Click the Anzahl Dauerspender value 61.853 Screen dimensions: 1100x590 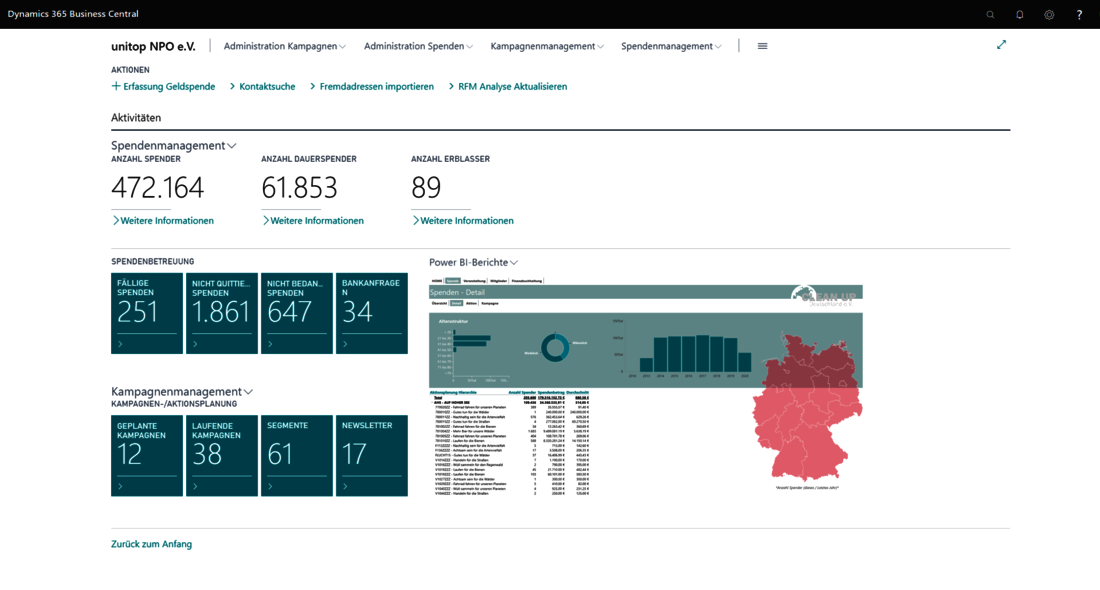click(x=300, y=187)
